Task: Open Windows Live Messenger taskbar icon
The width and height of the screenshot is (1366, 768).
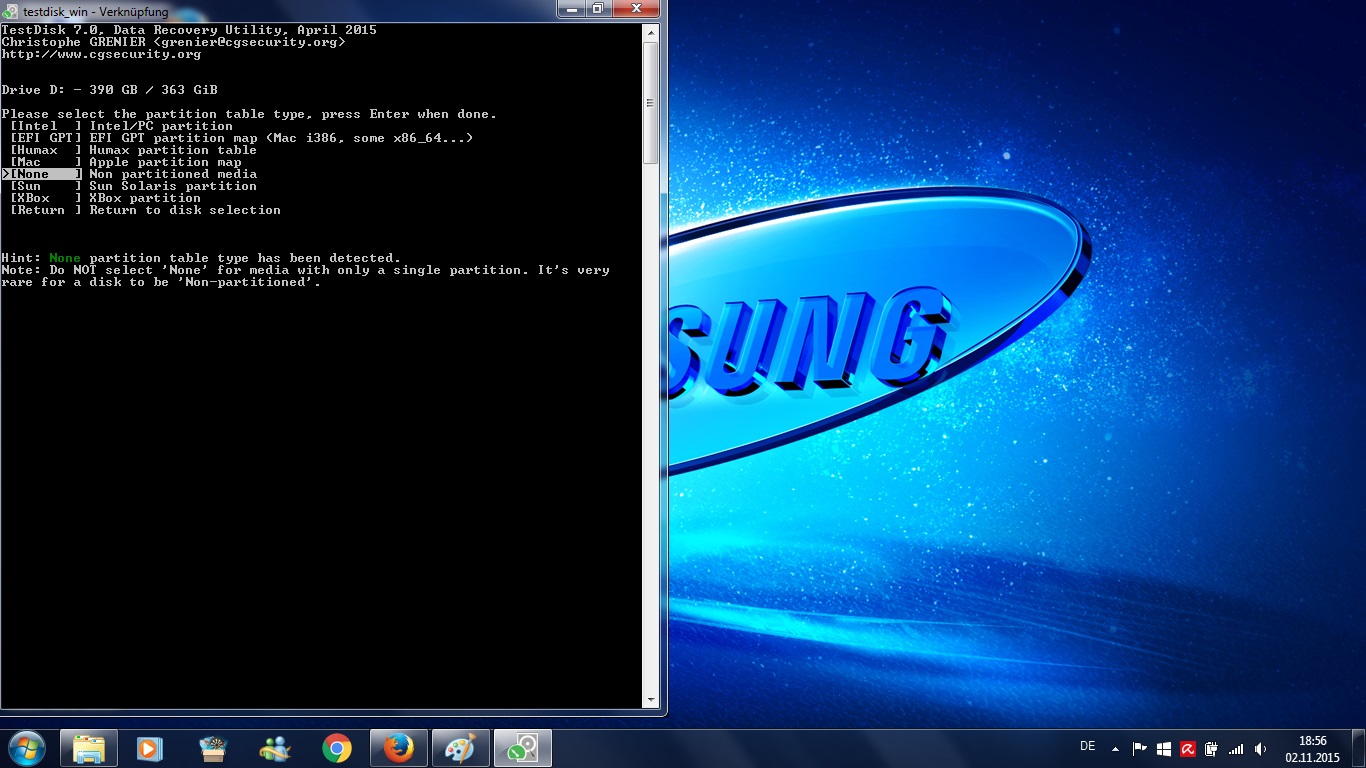Action: coord(274,748)
